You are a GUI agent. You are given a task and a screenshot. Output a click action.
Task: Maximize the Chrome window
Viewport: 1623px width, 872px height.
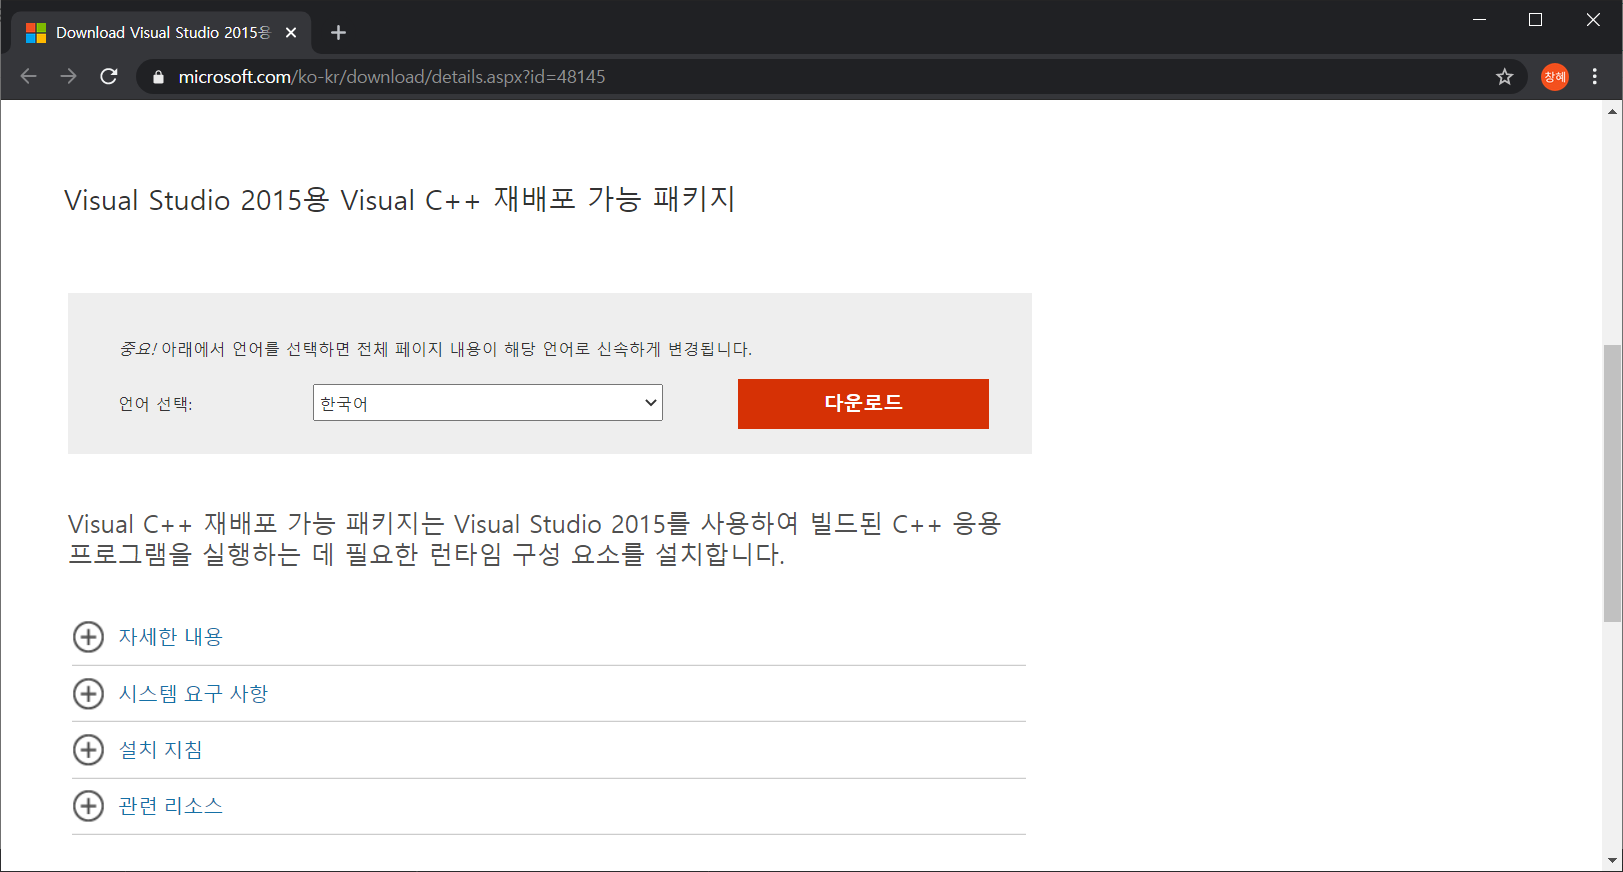1536,20
